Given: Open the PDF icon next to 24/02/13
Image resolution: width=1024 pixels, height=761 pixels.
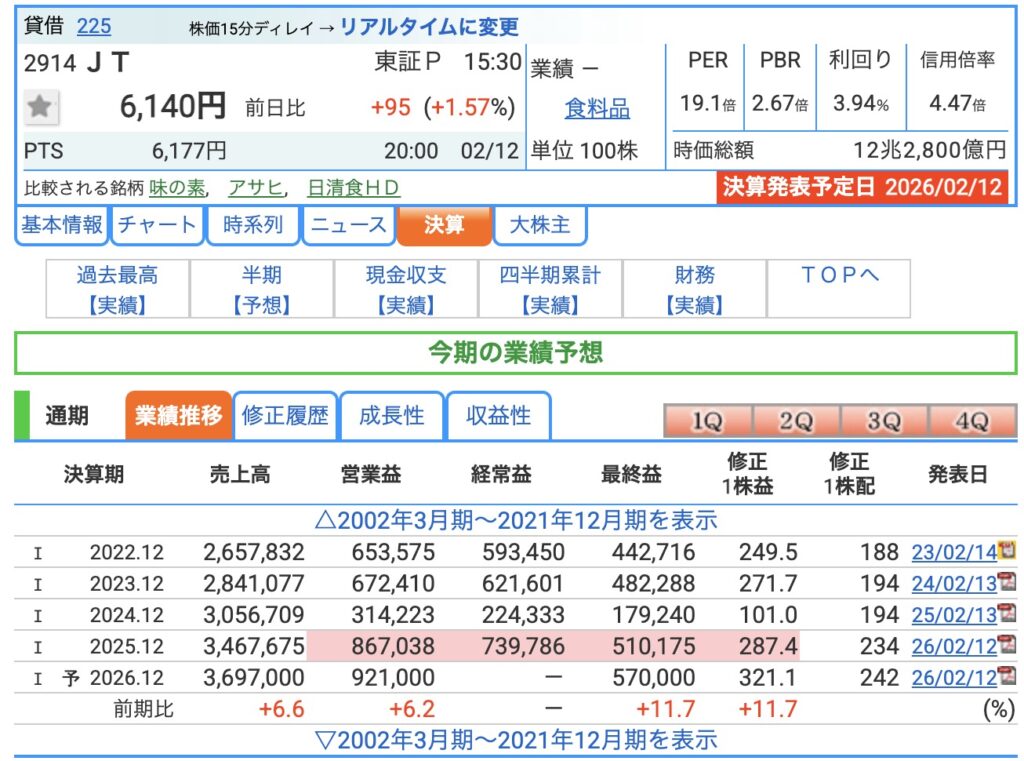Looking at the screenshot, I should click(x=1007, y=582).
